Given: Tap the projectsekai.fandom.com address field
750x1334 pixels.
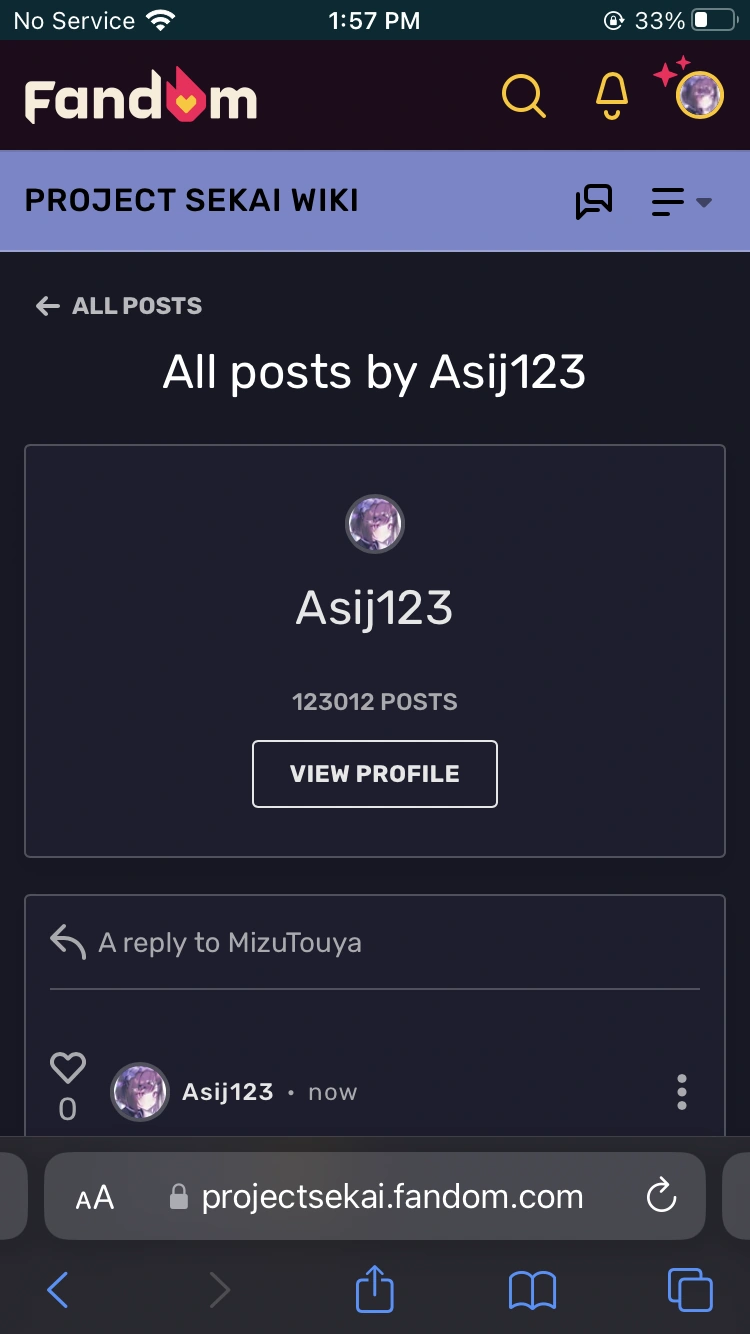Looking at the screenshot, I should (392, 1197).
